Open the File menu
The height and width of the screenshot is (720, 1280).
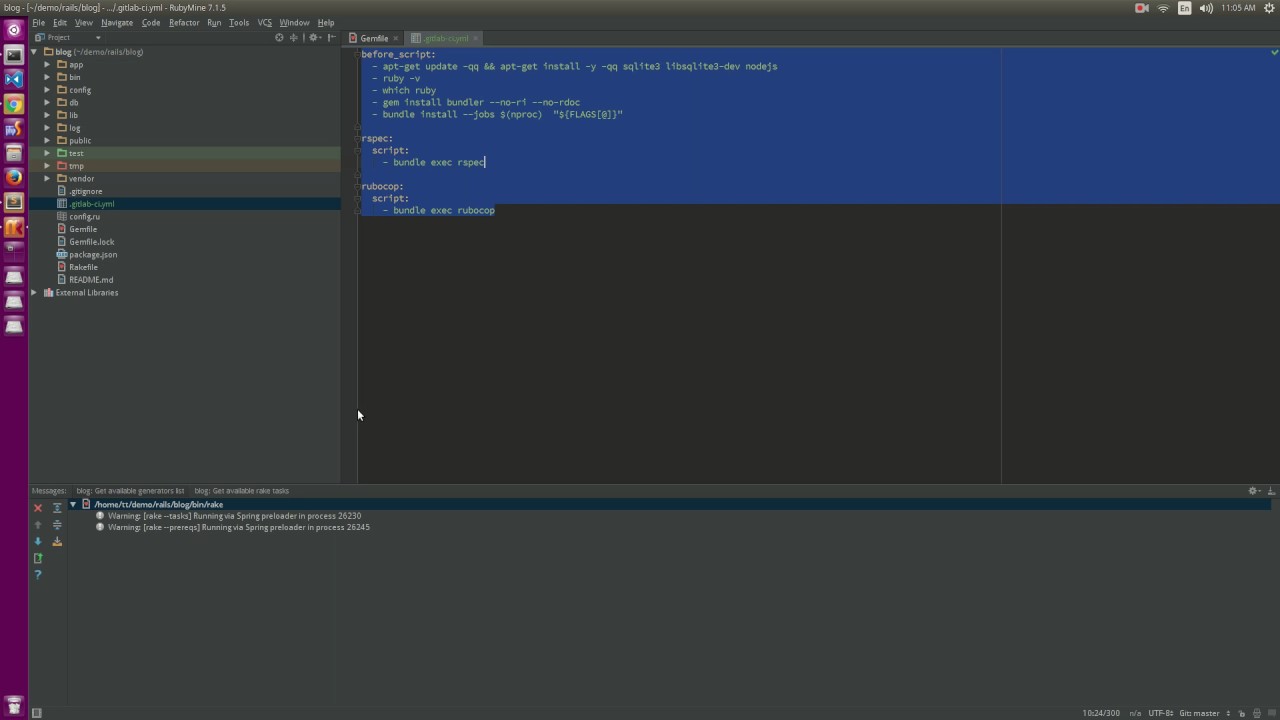point(38,22)
